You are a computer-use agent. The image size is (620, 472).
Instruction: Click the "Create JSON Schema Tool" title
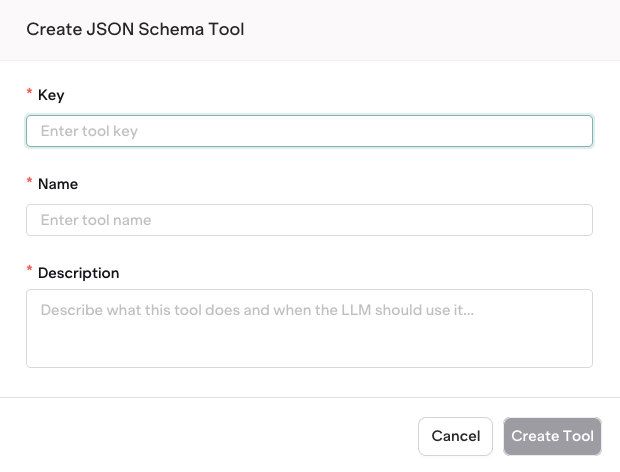[x=135, y=29]
